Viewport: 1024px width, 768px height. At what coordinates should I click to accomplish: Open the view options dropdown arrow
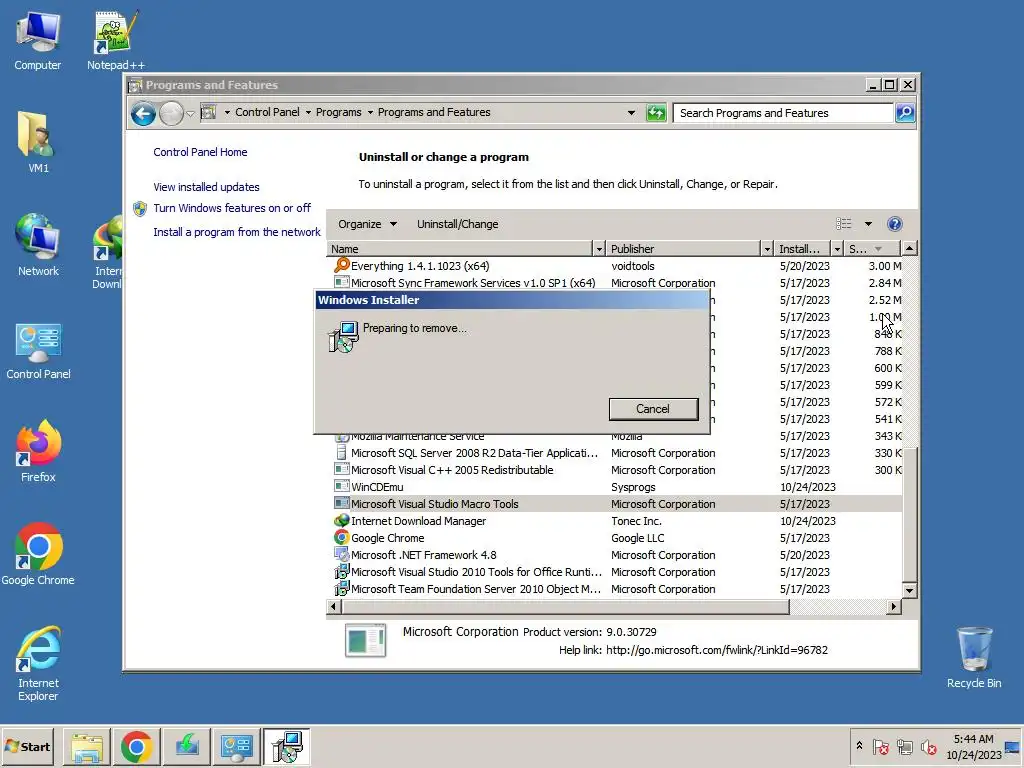coord(868,224)
